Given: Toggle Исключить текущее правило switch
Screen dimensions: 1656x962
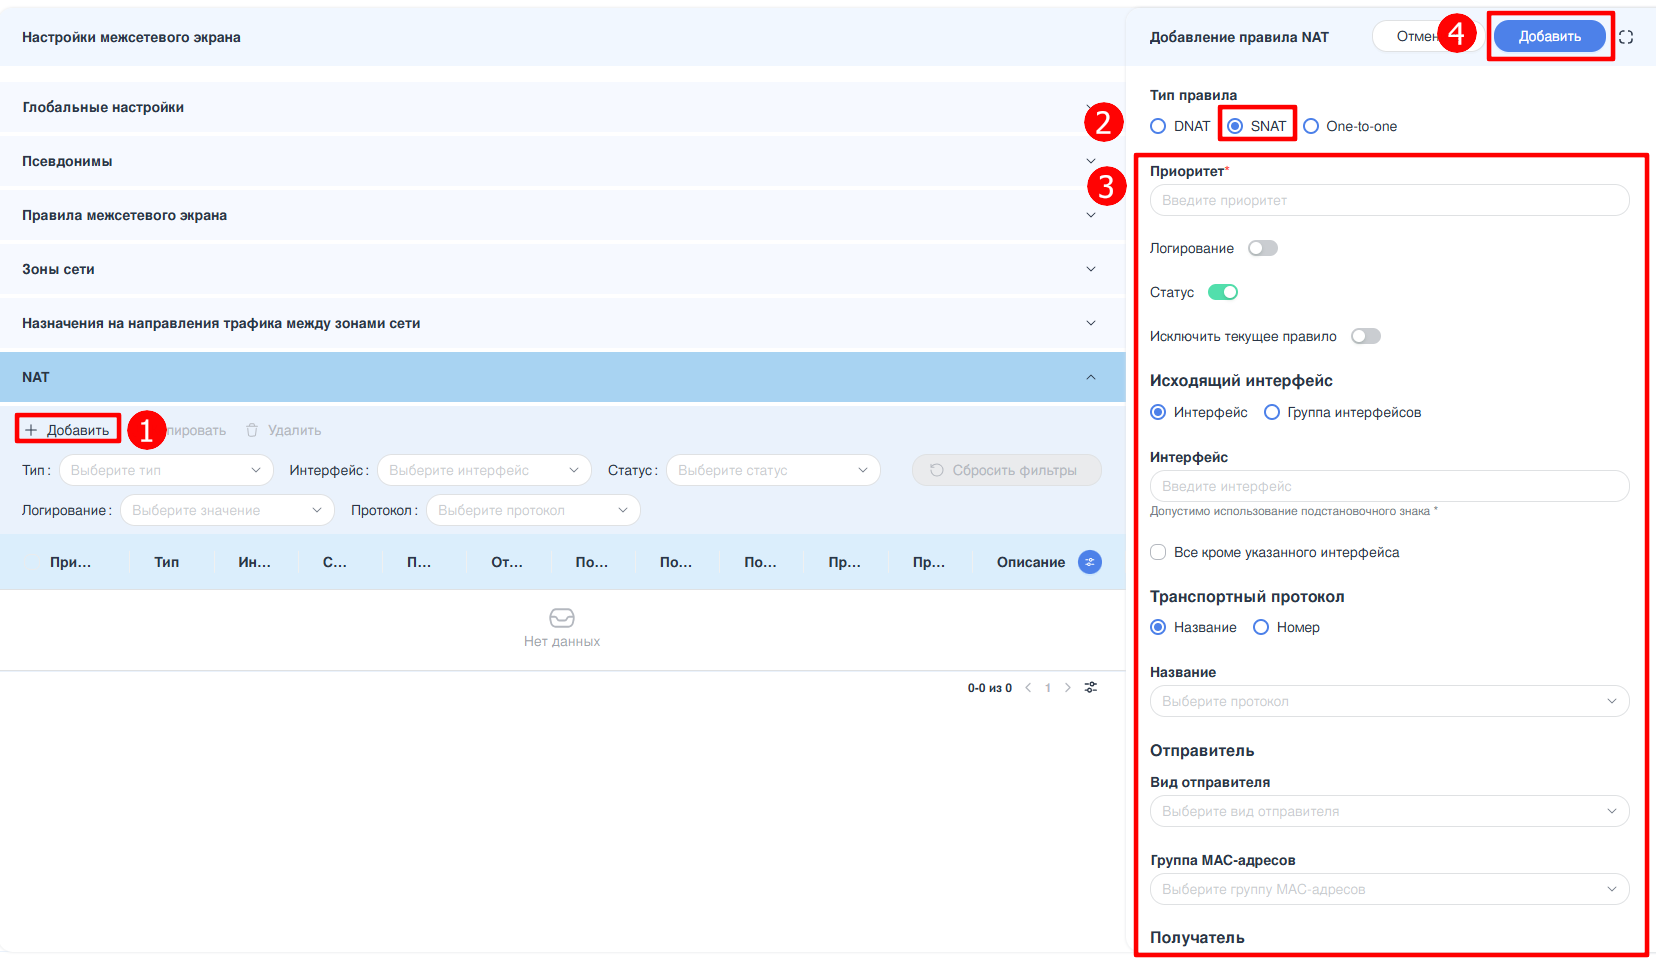Looking at the screenshot, I should [1365, 336].
